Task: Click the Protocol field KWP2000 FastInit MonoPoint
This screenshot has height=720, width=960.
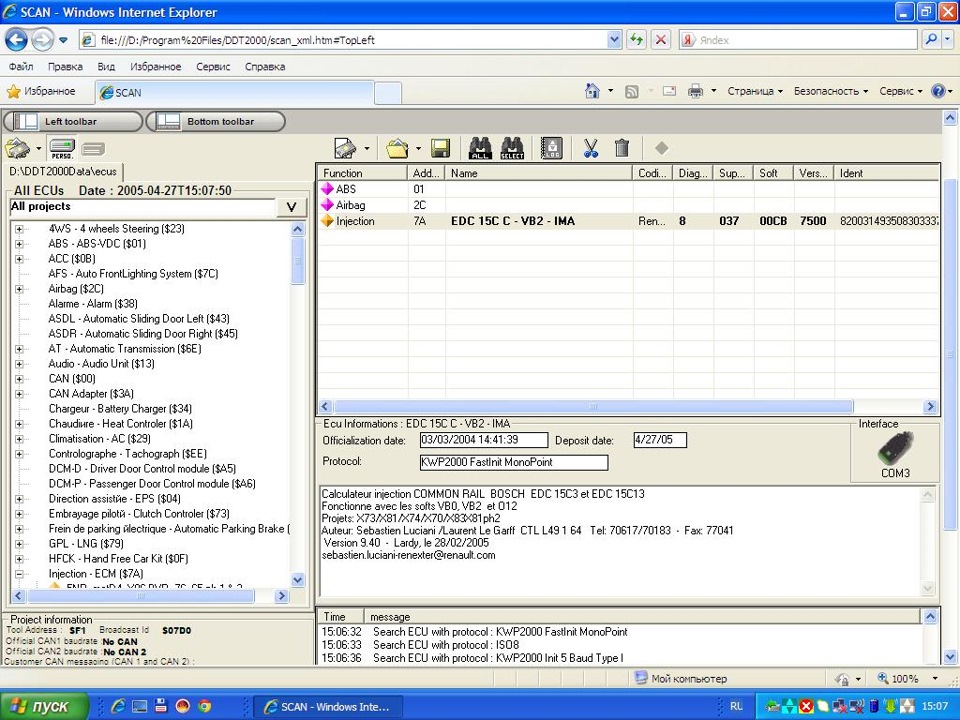Action: click(x=514, y=462)
